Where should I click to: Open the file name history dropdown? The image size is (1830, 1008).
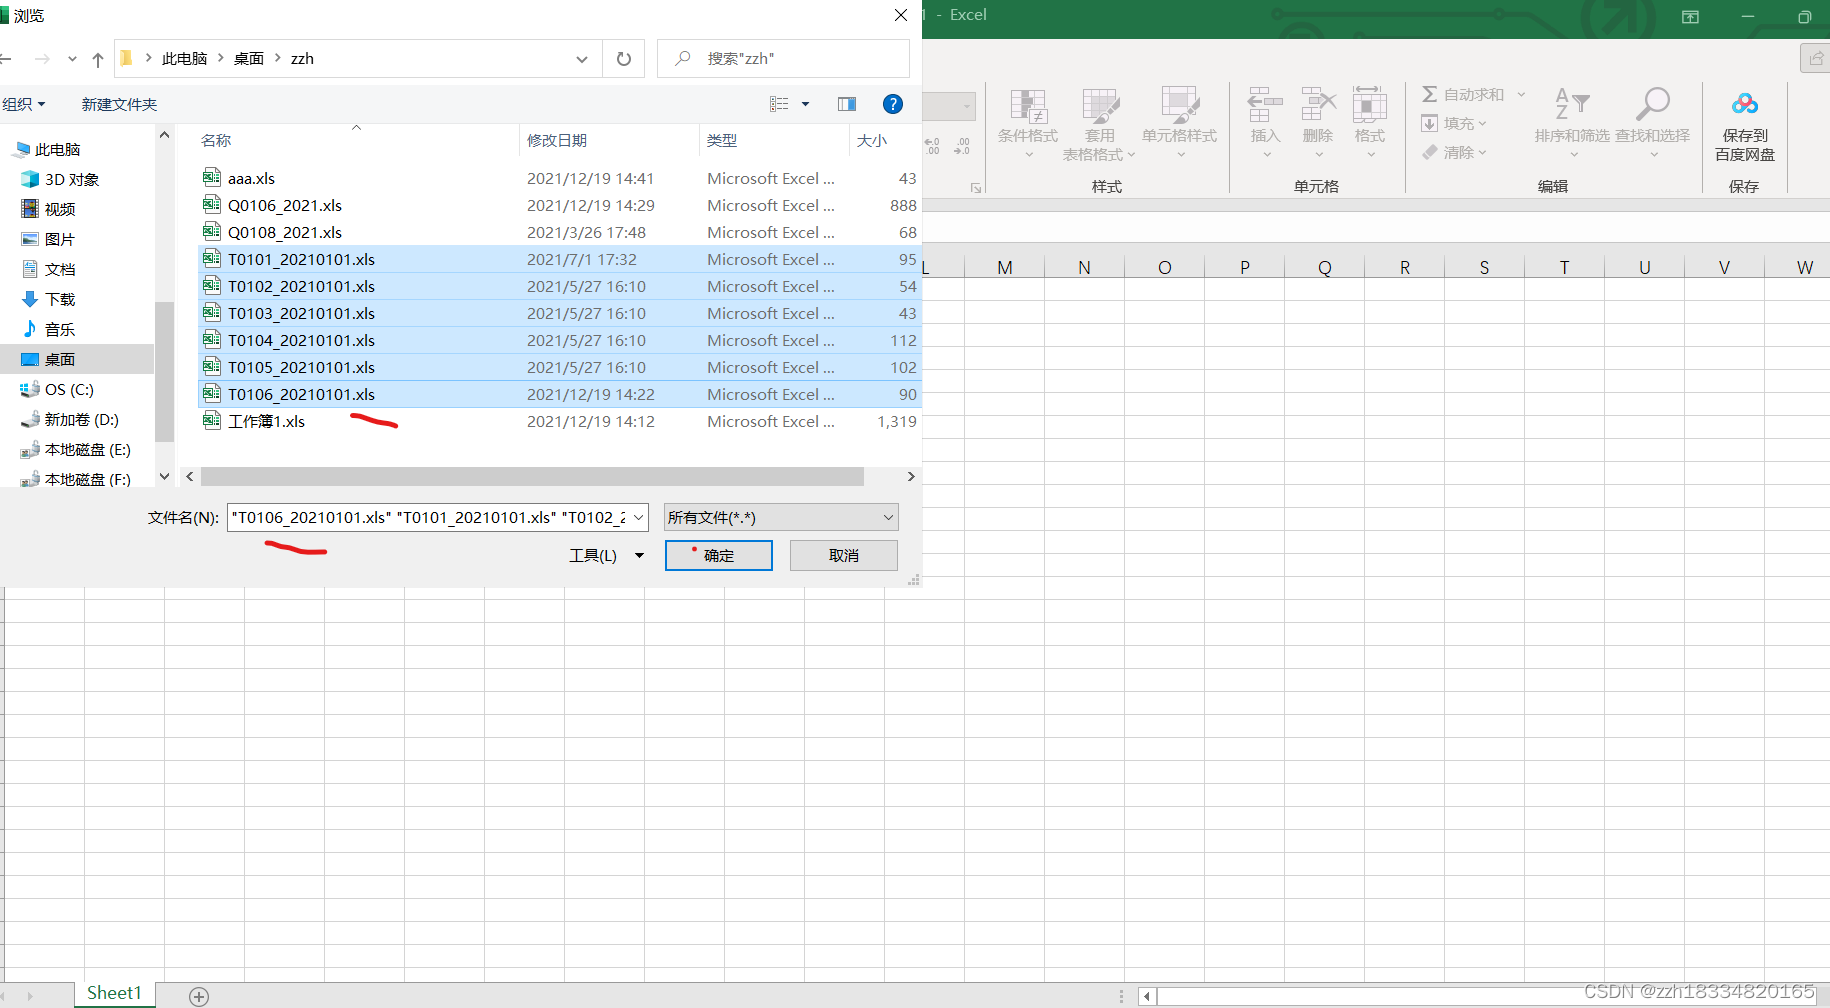pyautogui.click(x=639, y=517)
